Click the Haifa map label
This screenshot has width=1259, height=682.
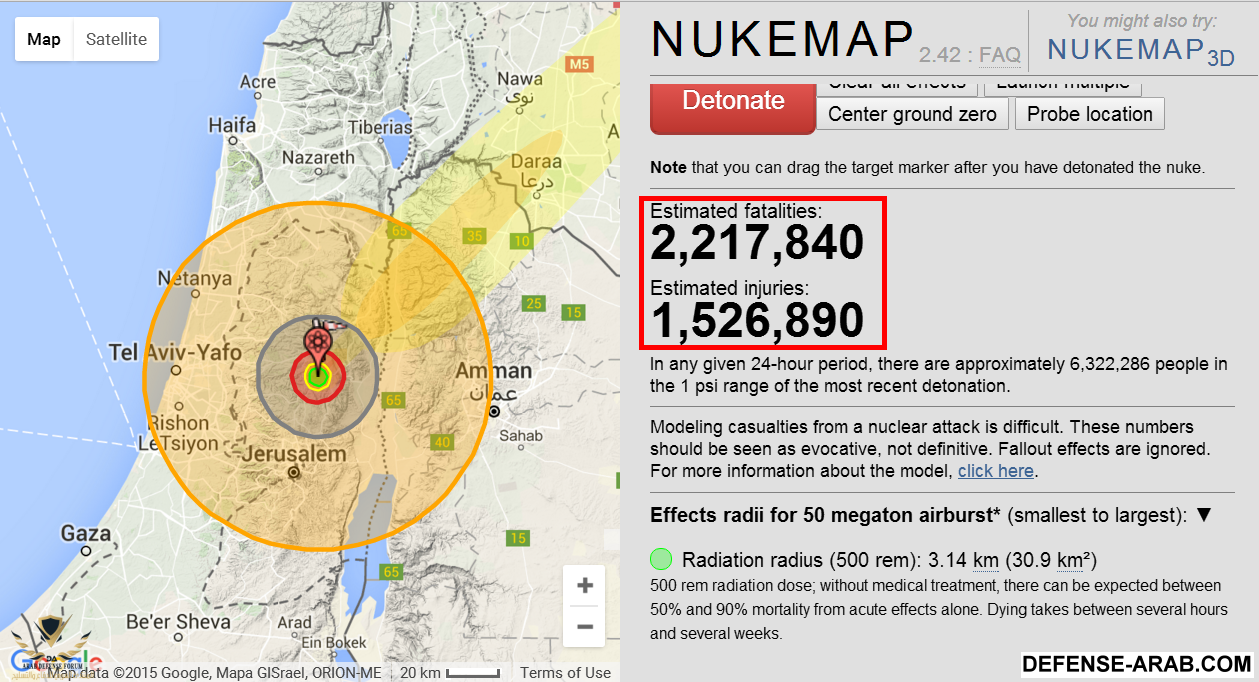232,126
